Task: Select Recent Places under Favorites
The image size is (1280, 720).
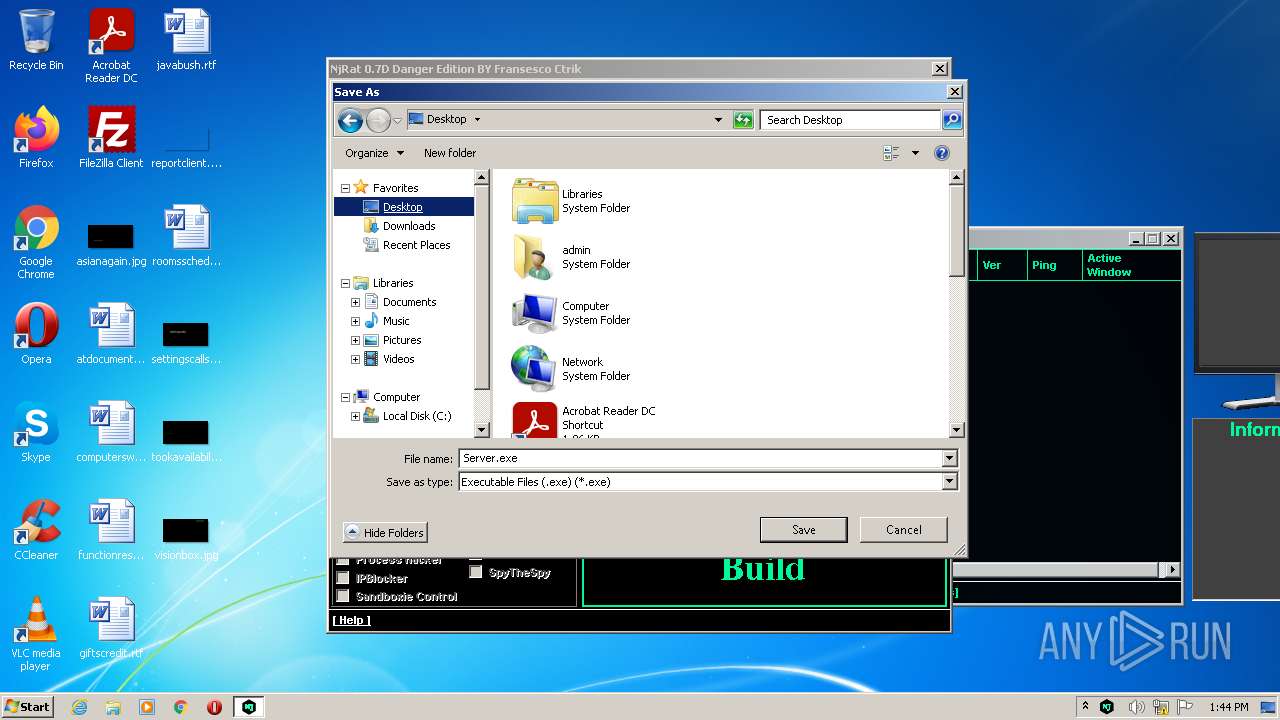Action: coord(416,245)
